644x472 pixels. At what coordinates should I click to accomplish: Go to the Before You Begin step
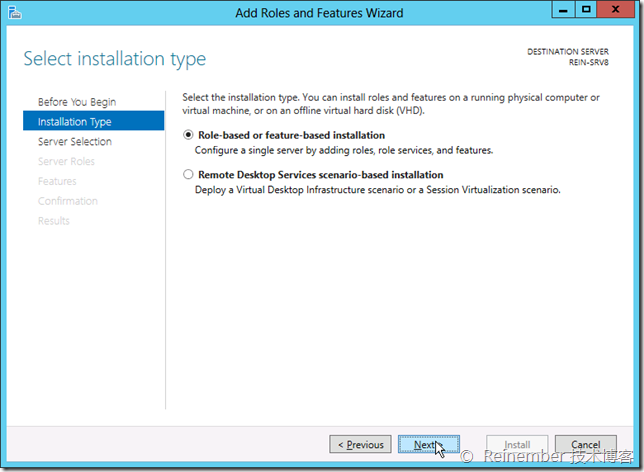coord(76,102)
